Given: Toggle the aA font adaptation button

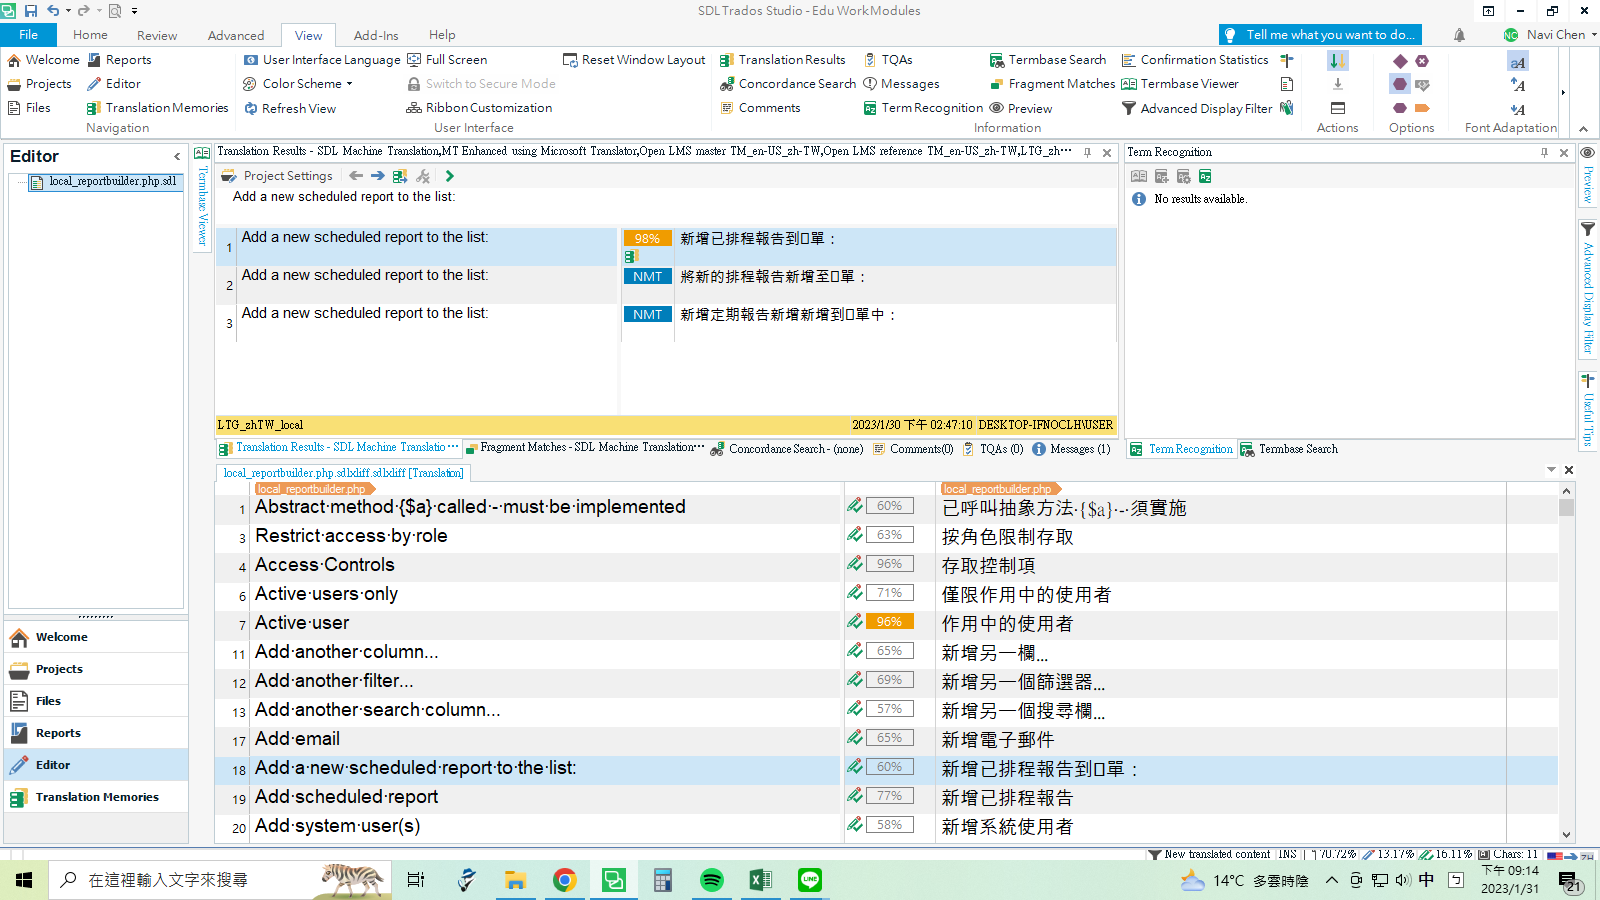Looking at the screenshot, I should click(x=1518, y=62).
